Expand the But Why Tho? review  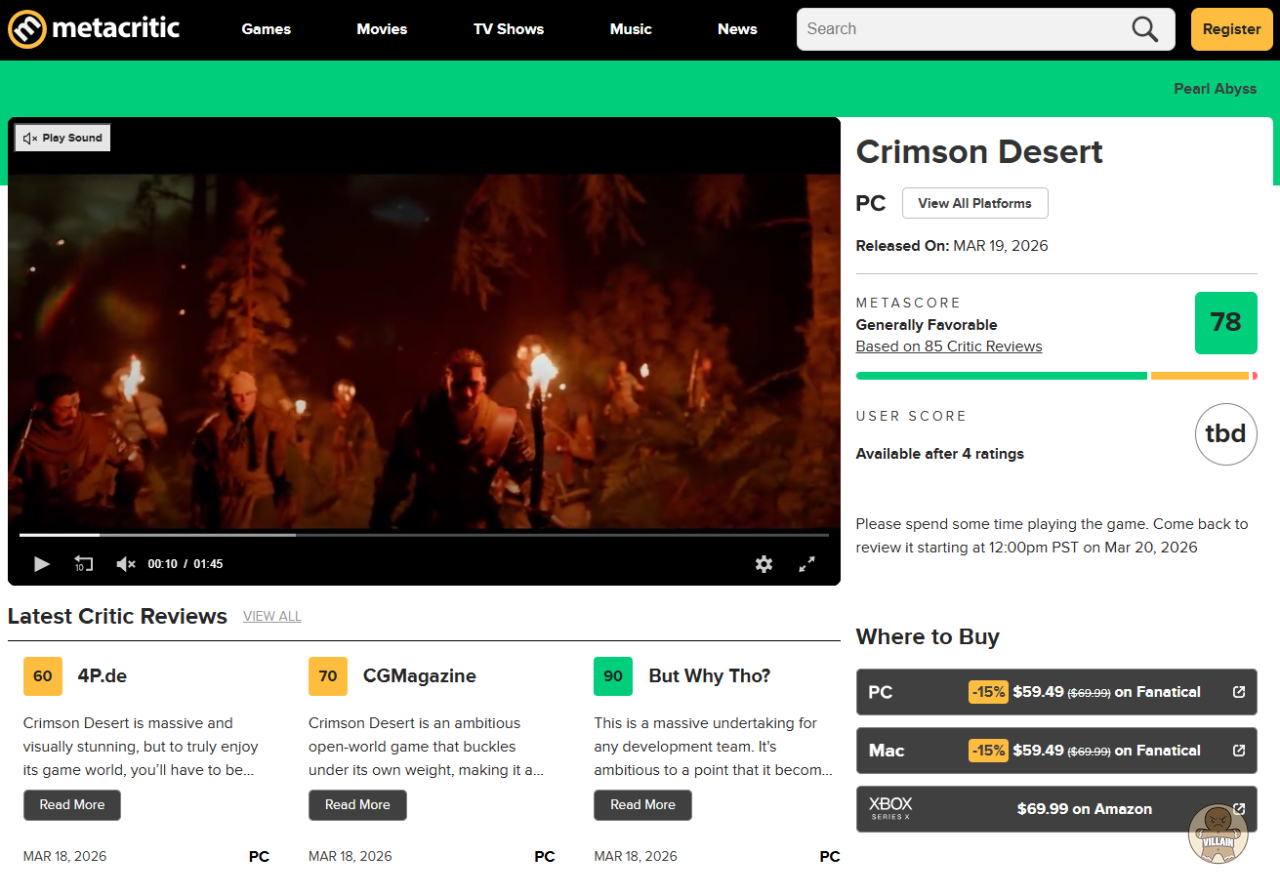pyautogui.click(x=642, y=805)
